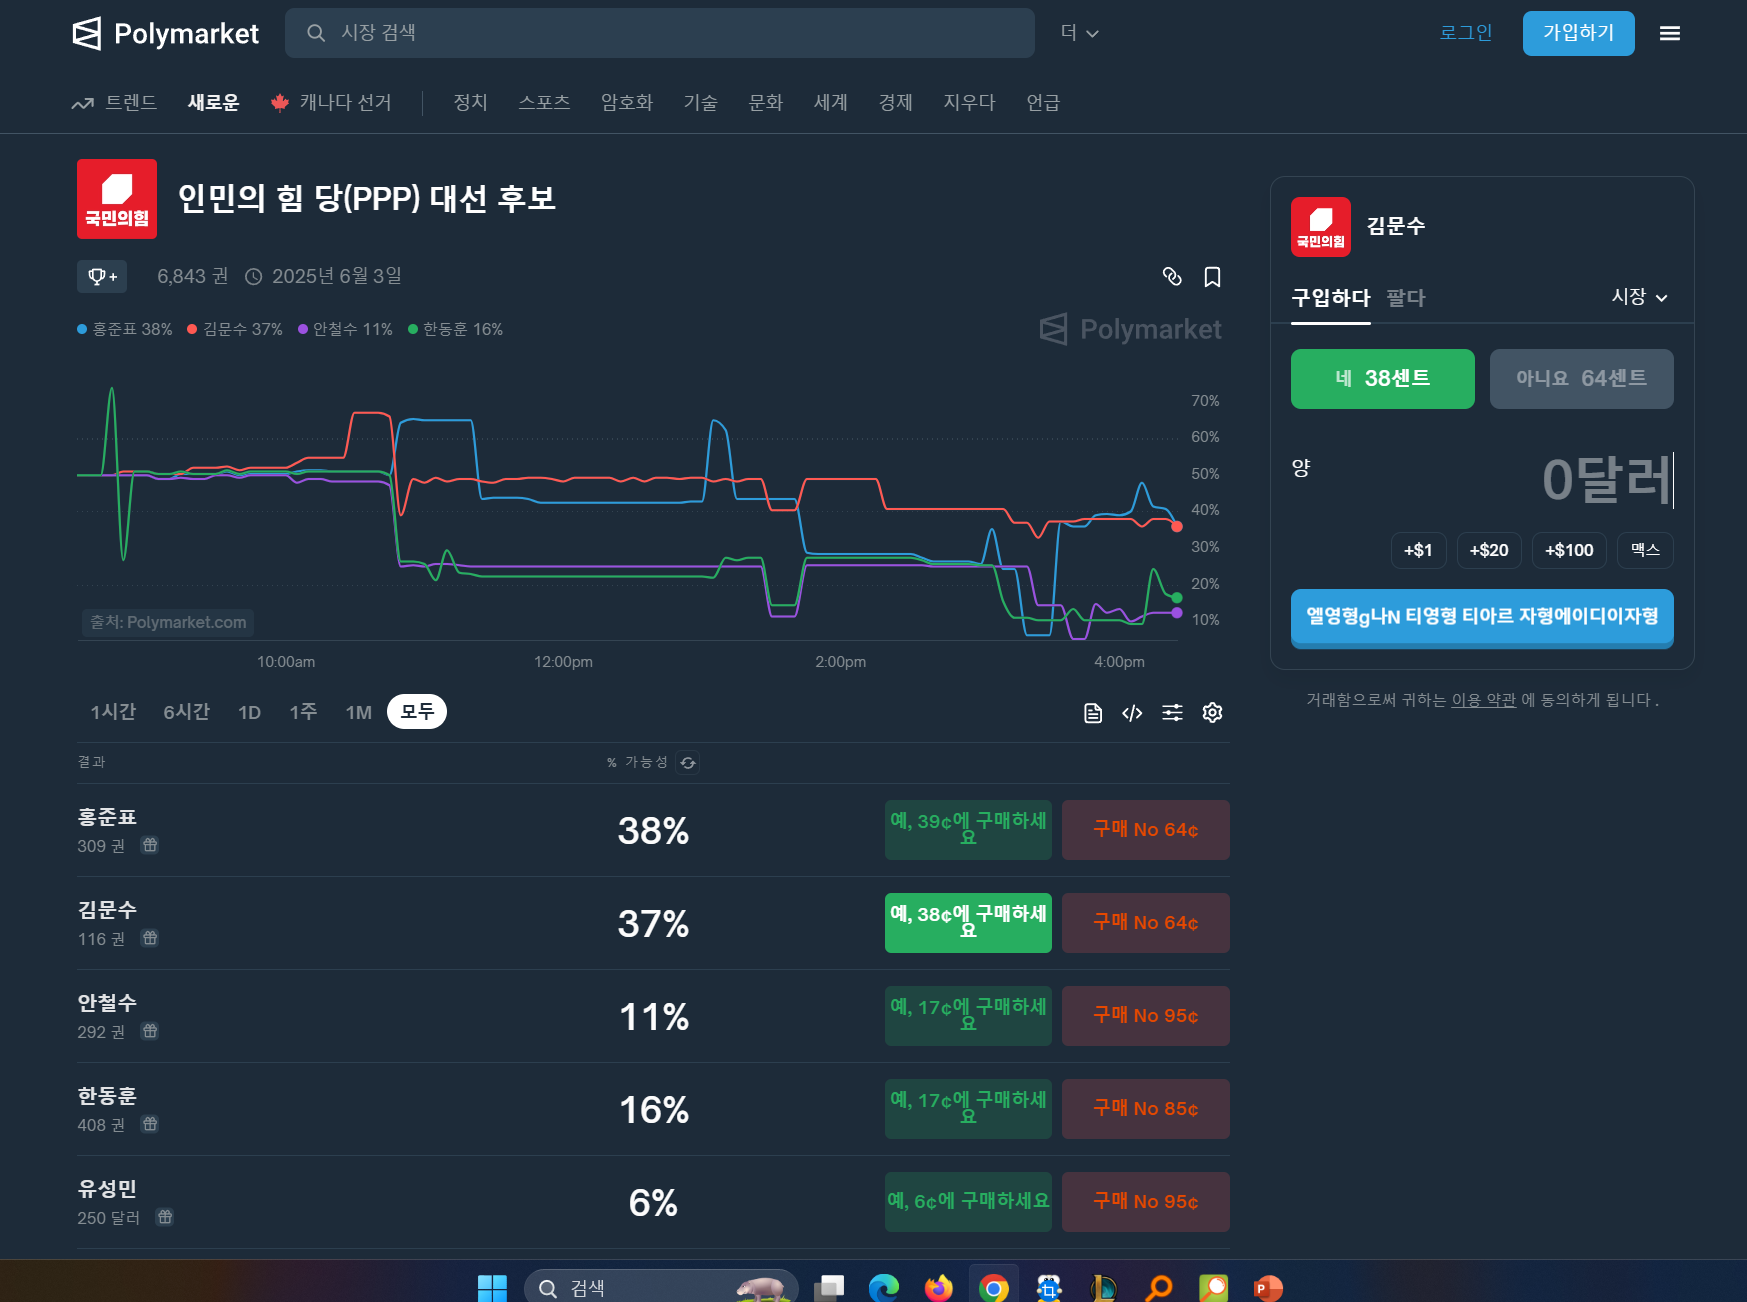Click the 국민의힘 logo in market header

(117, 199)
